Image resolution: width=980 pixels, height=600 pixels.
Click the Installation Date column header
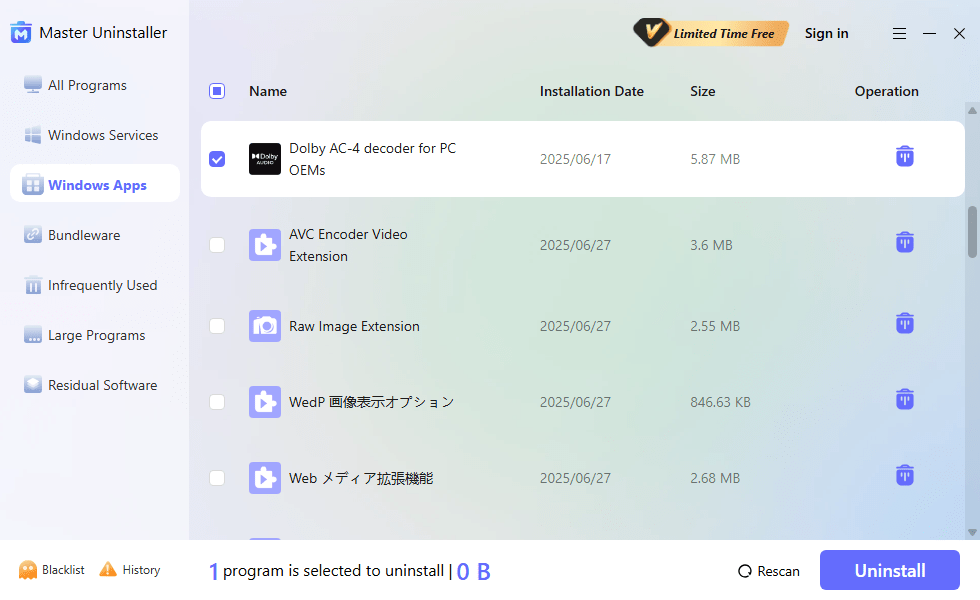click(x=591, y=91)
